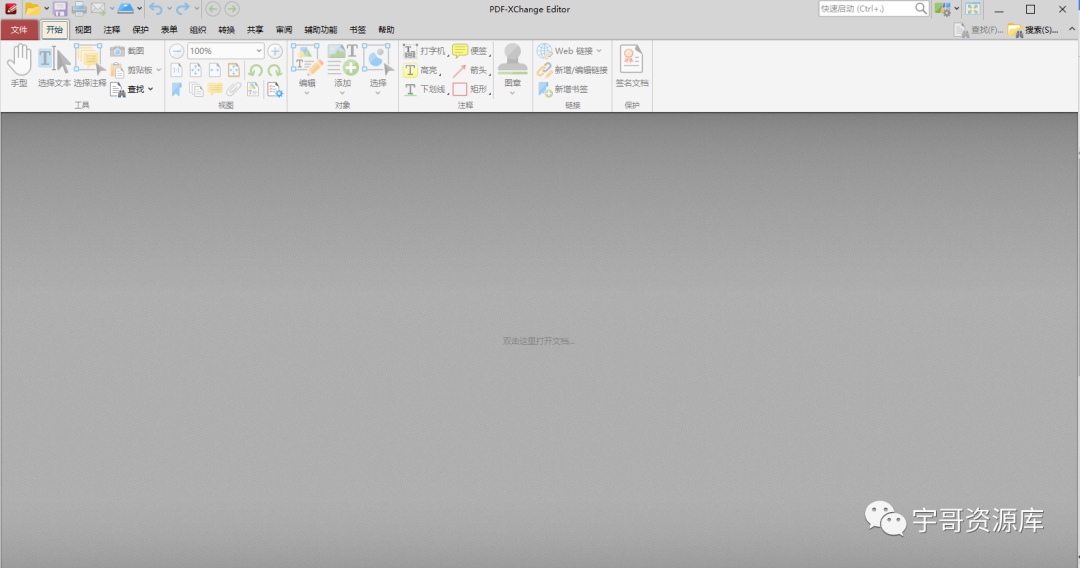Switch to the Review (审阅) tab

(x=284, y=30)
